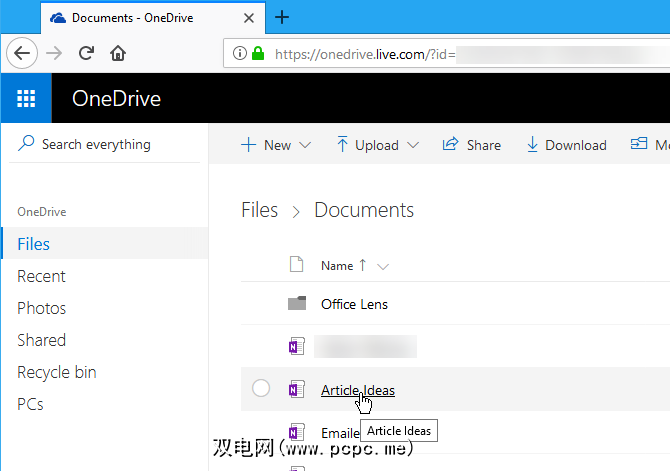Click the Share button in toolbar
Image resolution: width=670 pixels, height=471 pixels.
click(472, 145)
